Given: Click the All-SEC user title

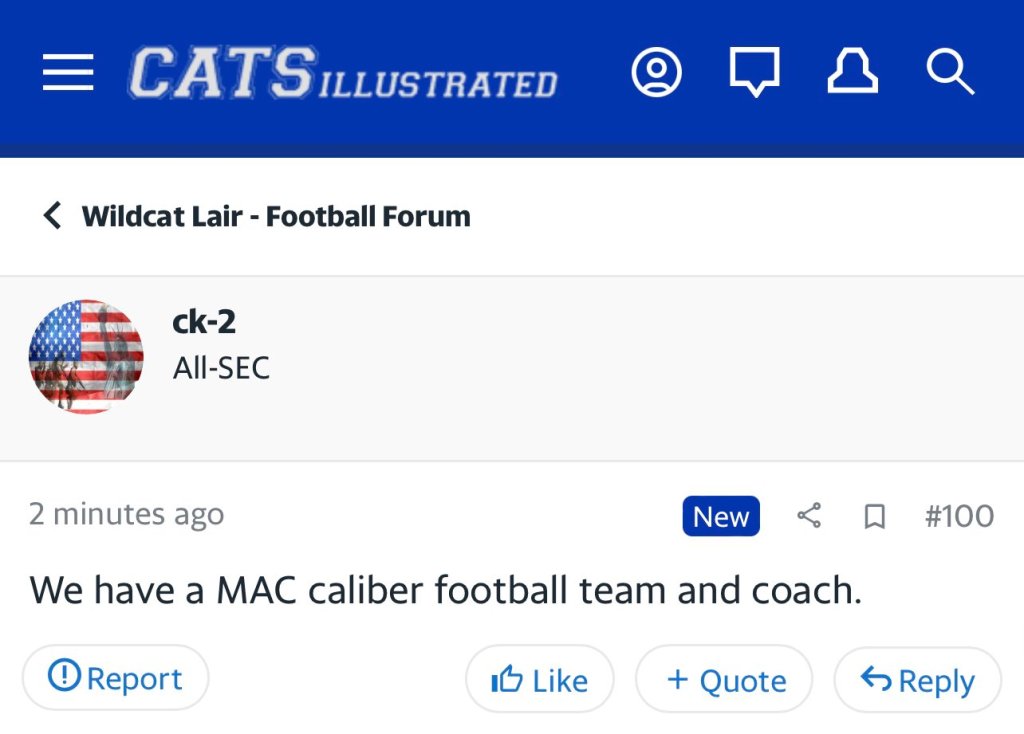Looking at the screenshot, I should (x=221, y=368).
